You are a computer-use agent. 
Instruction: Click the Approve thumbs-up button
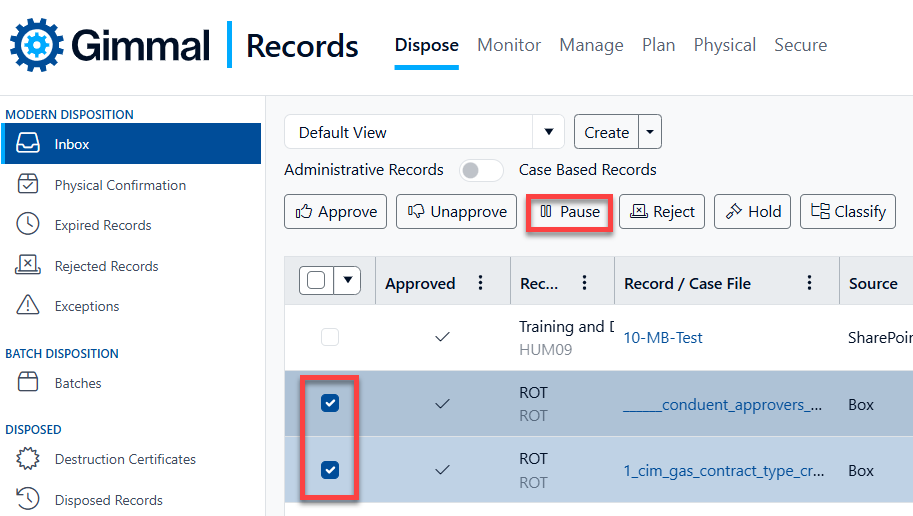(x=336, y=212)
